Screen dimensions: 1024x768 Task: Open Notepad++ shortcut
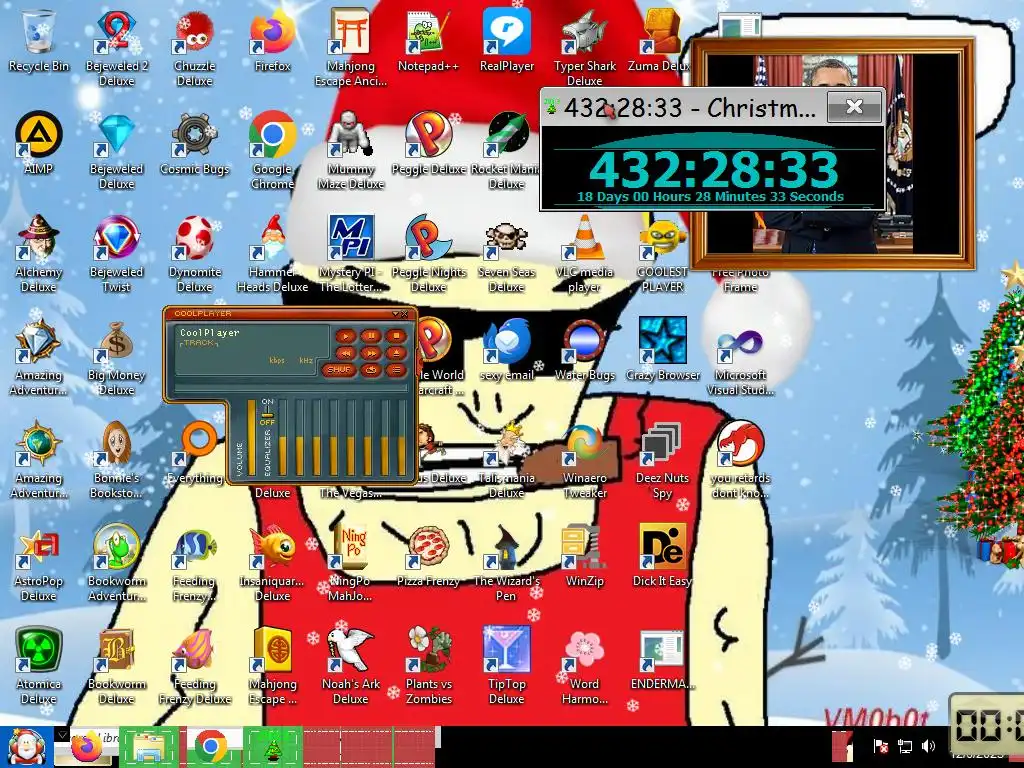tap(428, 40)
